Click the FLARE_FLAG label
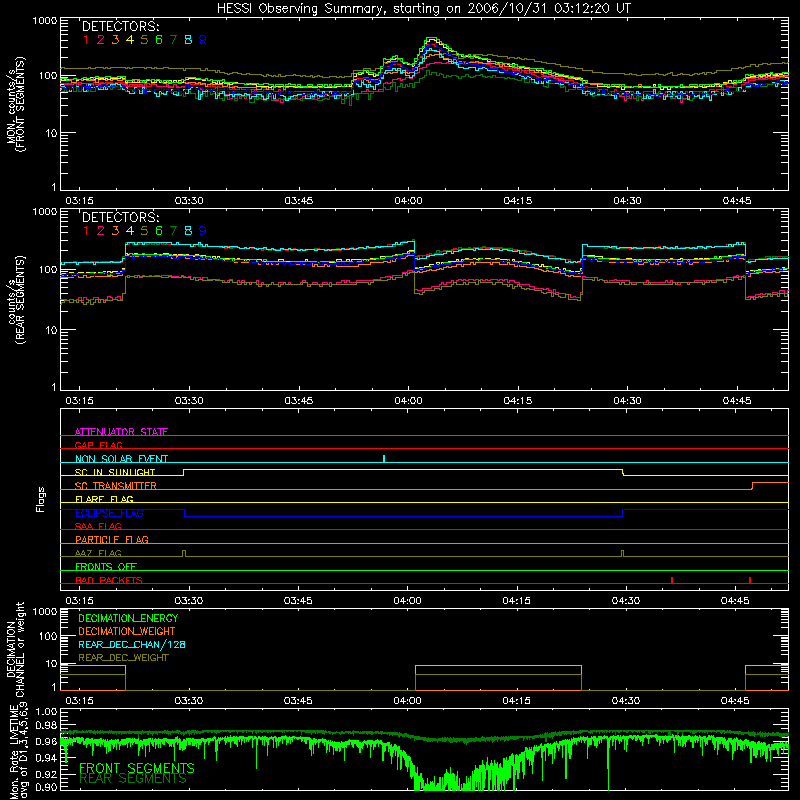This screenshot has width=800, height=800. (x=104, y=499)
